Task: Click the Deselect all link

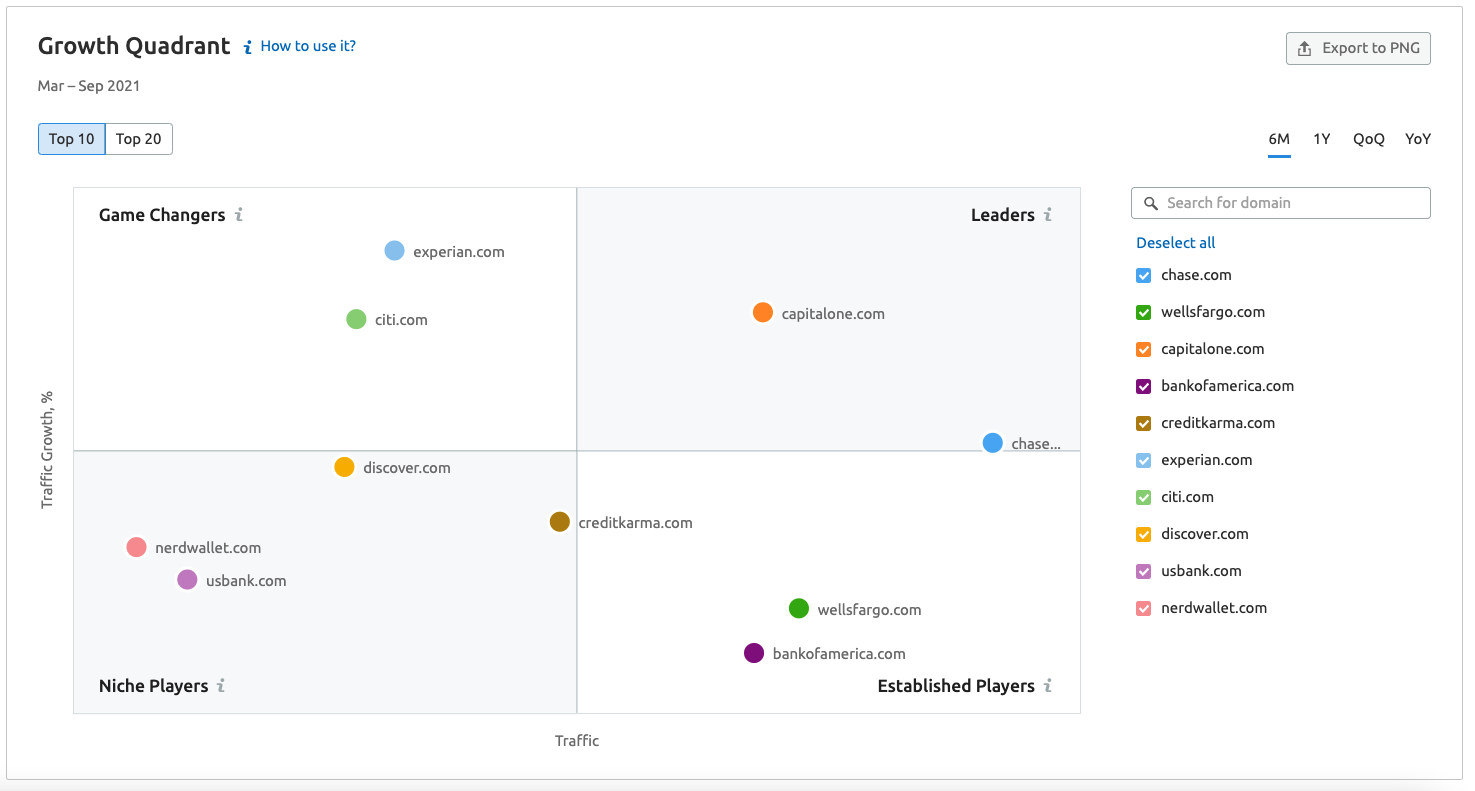Action: tap(1176, 243)
